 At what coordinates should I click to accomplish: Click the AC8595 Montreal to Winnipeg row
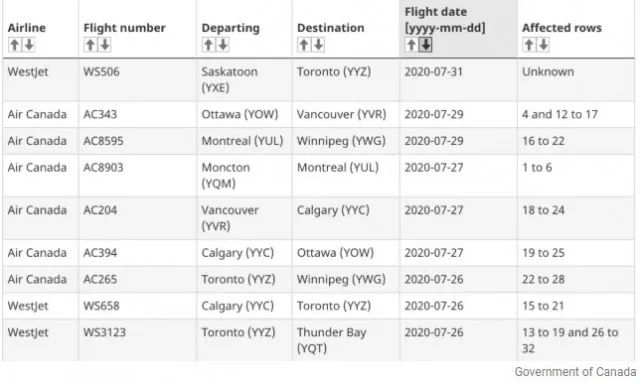[318, 141]
